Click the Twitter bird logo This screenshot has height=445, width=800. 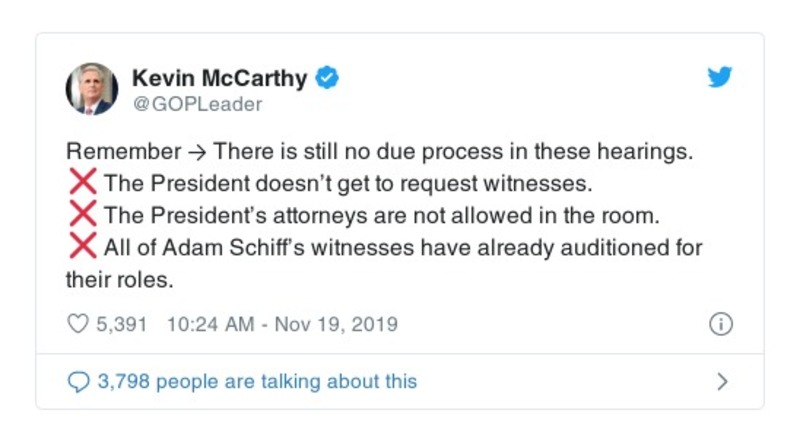720,77
